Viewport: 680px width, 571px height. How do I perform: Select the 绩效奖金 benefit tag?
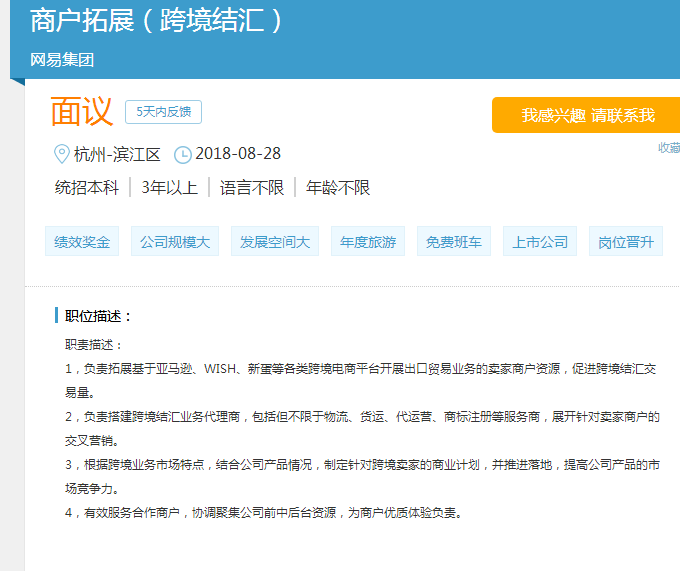[82, 241]
